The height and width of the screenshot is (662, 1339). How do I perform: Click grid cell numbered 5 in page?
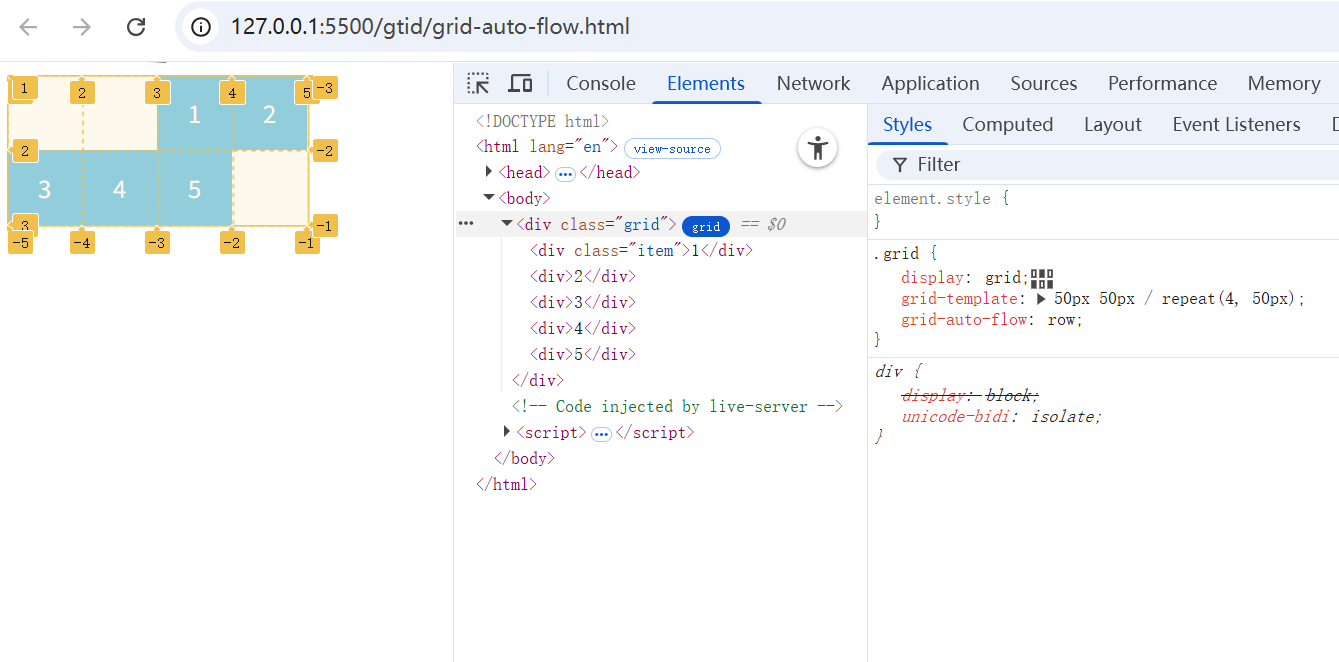coord(195,188)
